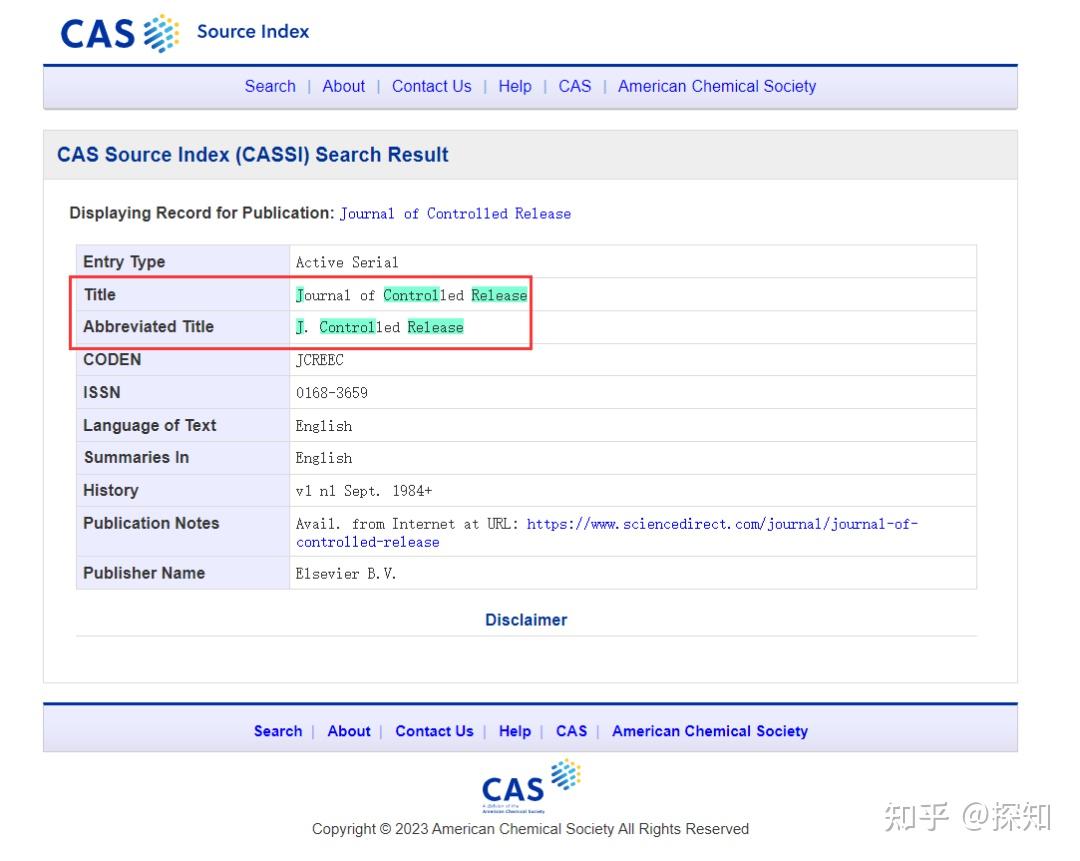Click the Entry Type value Active Serial

tap(347, 262)
